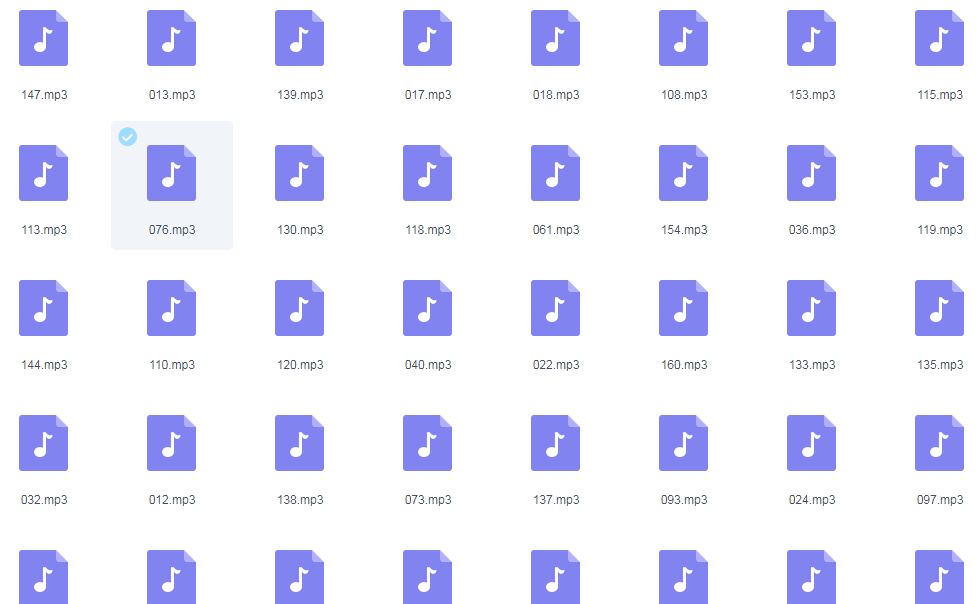Select the 144.mp3 audio file icon

(x=44, y=308)
